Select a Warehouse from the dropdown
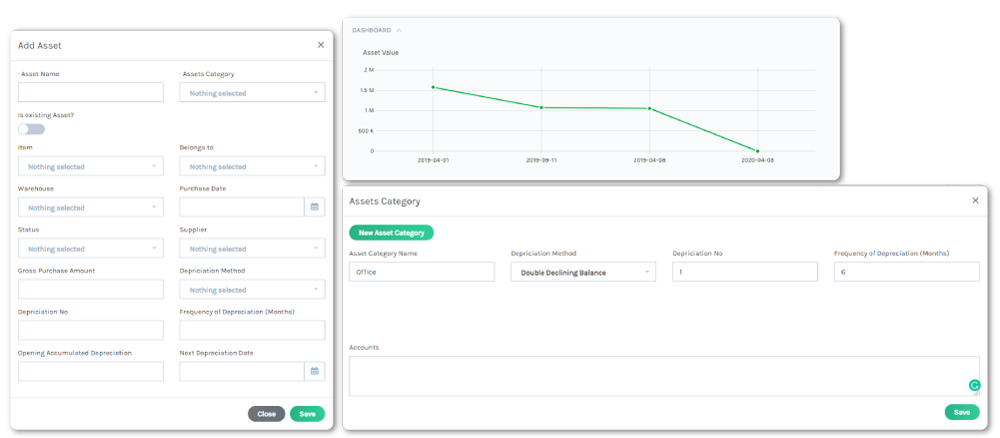 pos(90,208)
